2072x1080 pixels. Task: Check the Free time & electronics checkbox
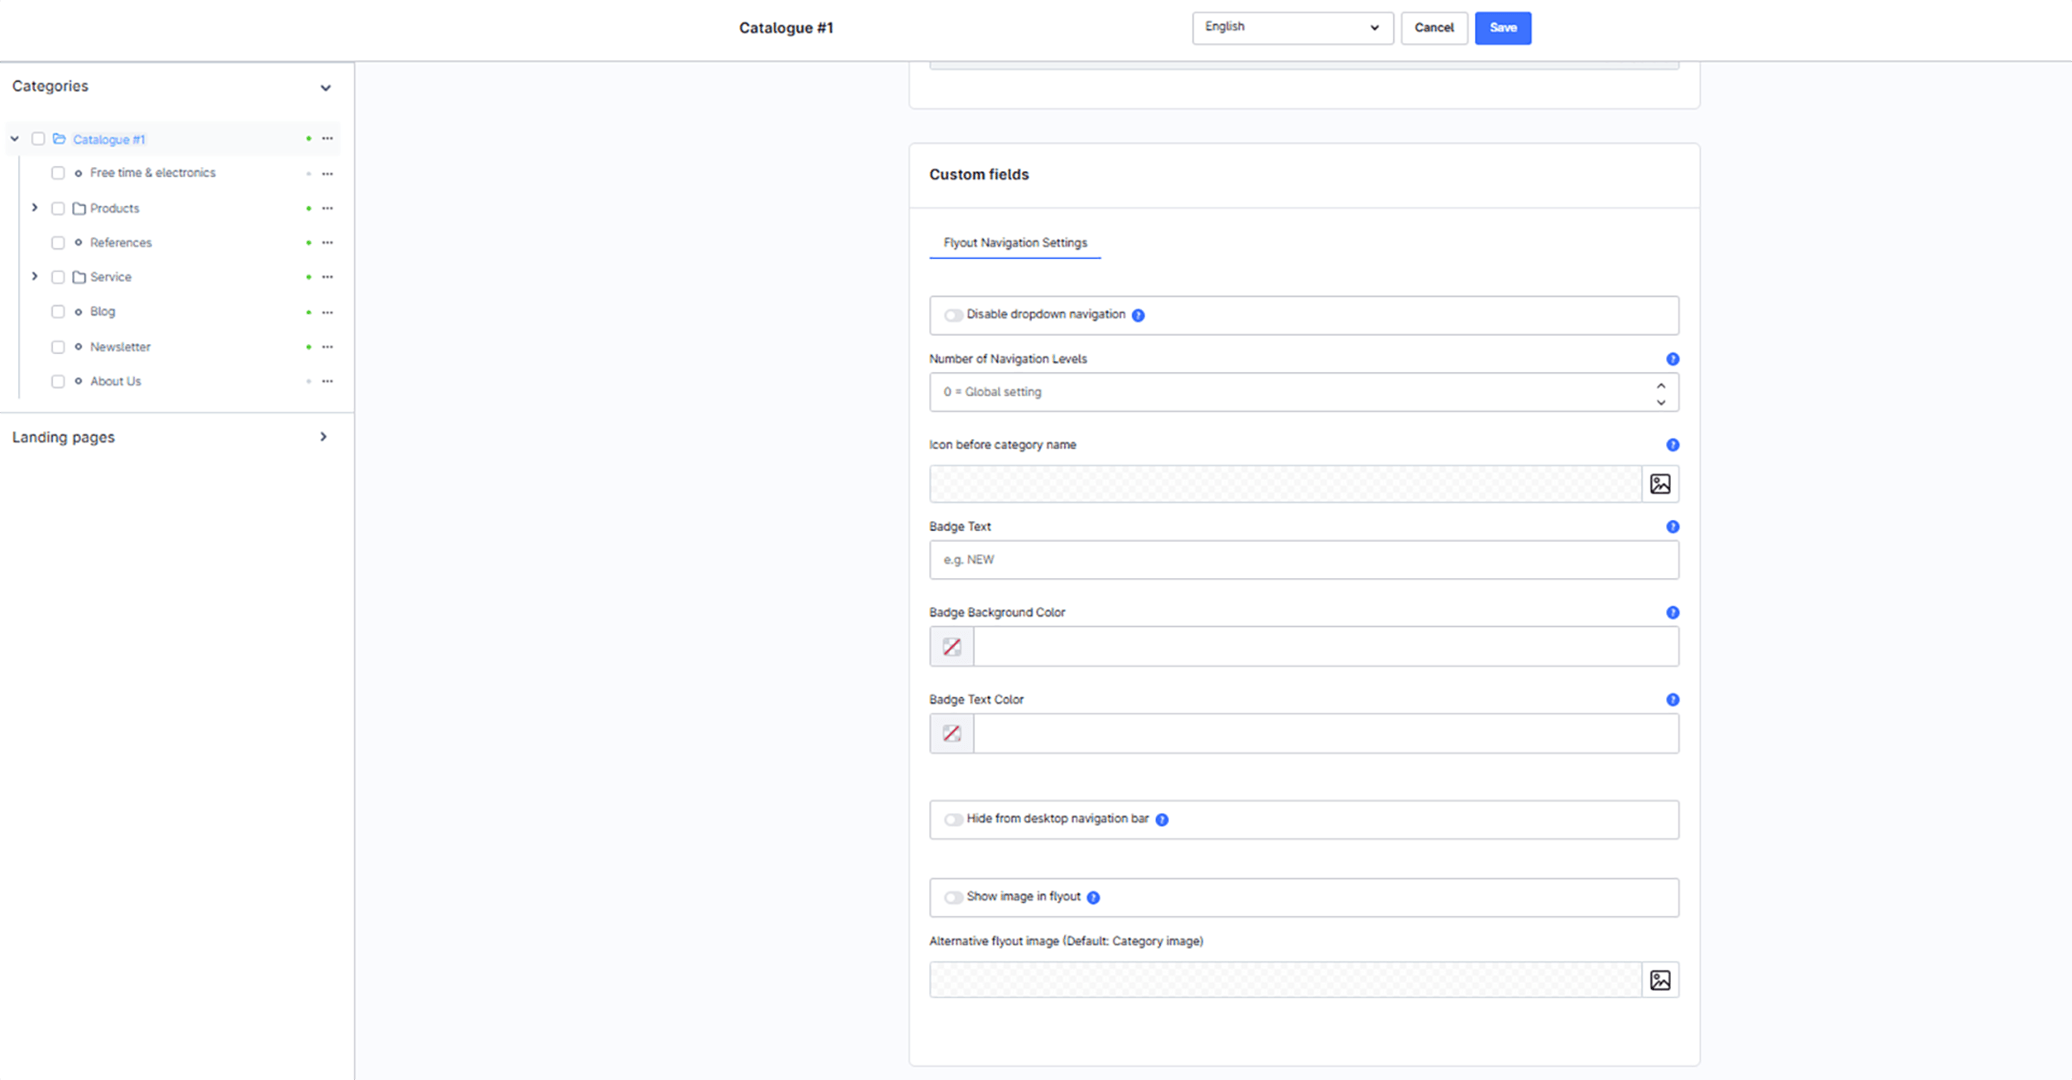tap(58, 173)
